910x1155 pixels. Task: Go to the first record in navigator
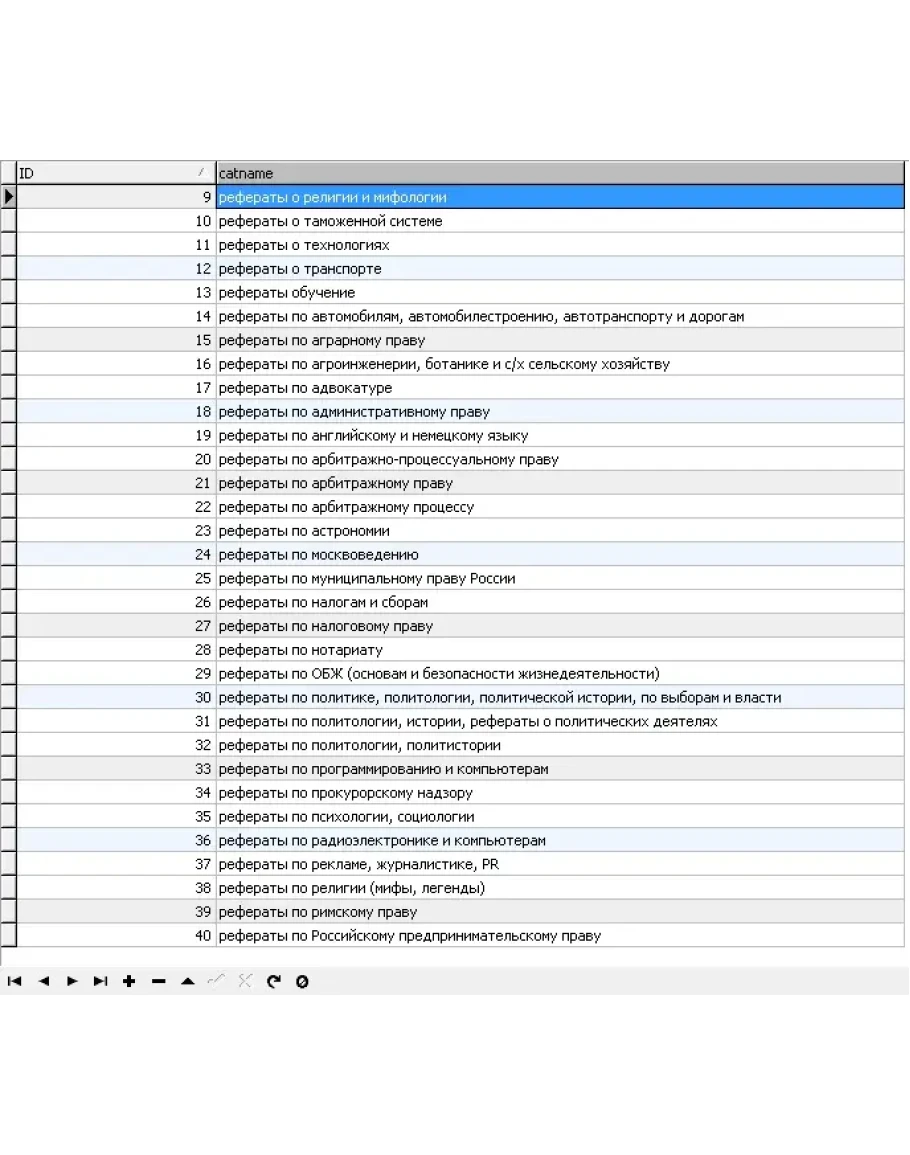pyautogui.click(x=14, y=981)
